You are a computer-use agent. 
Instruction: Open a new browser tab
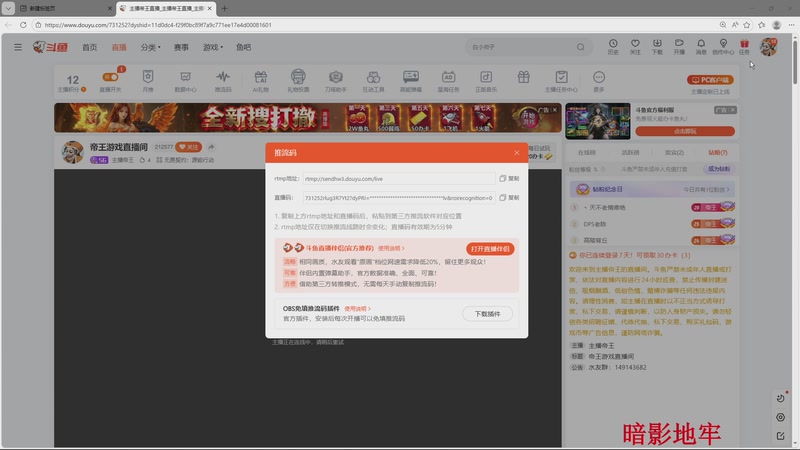[x=224, y=8]
